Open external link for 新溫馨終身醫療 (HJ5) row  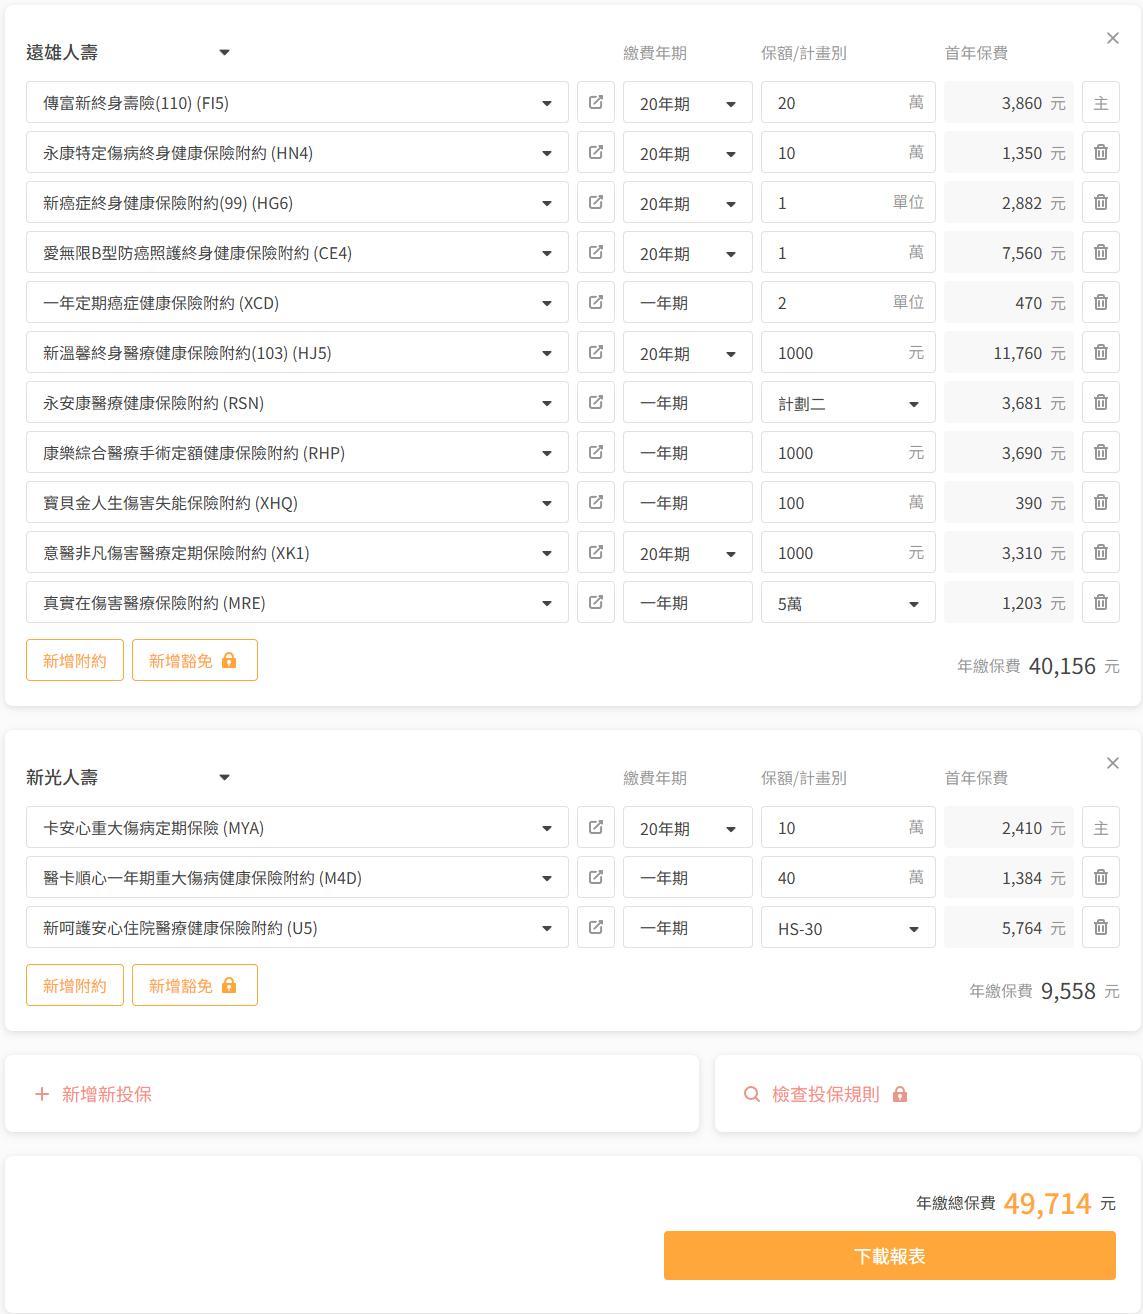[x=596, y=352]
